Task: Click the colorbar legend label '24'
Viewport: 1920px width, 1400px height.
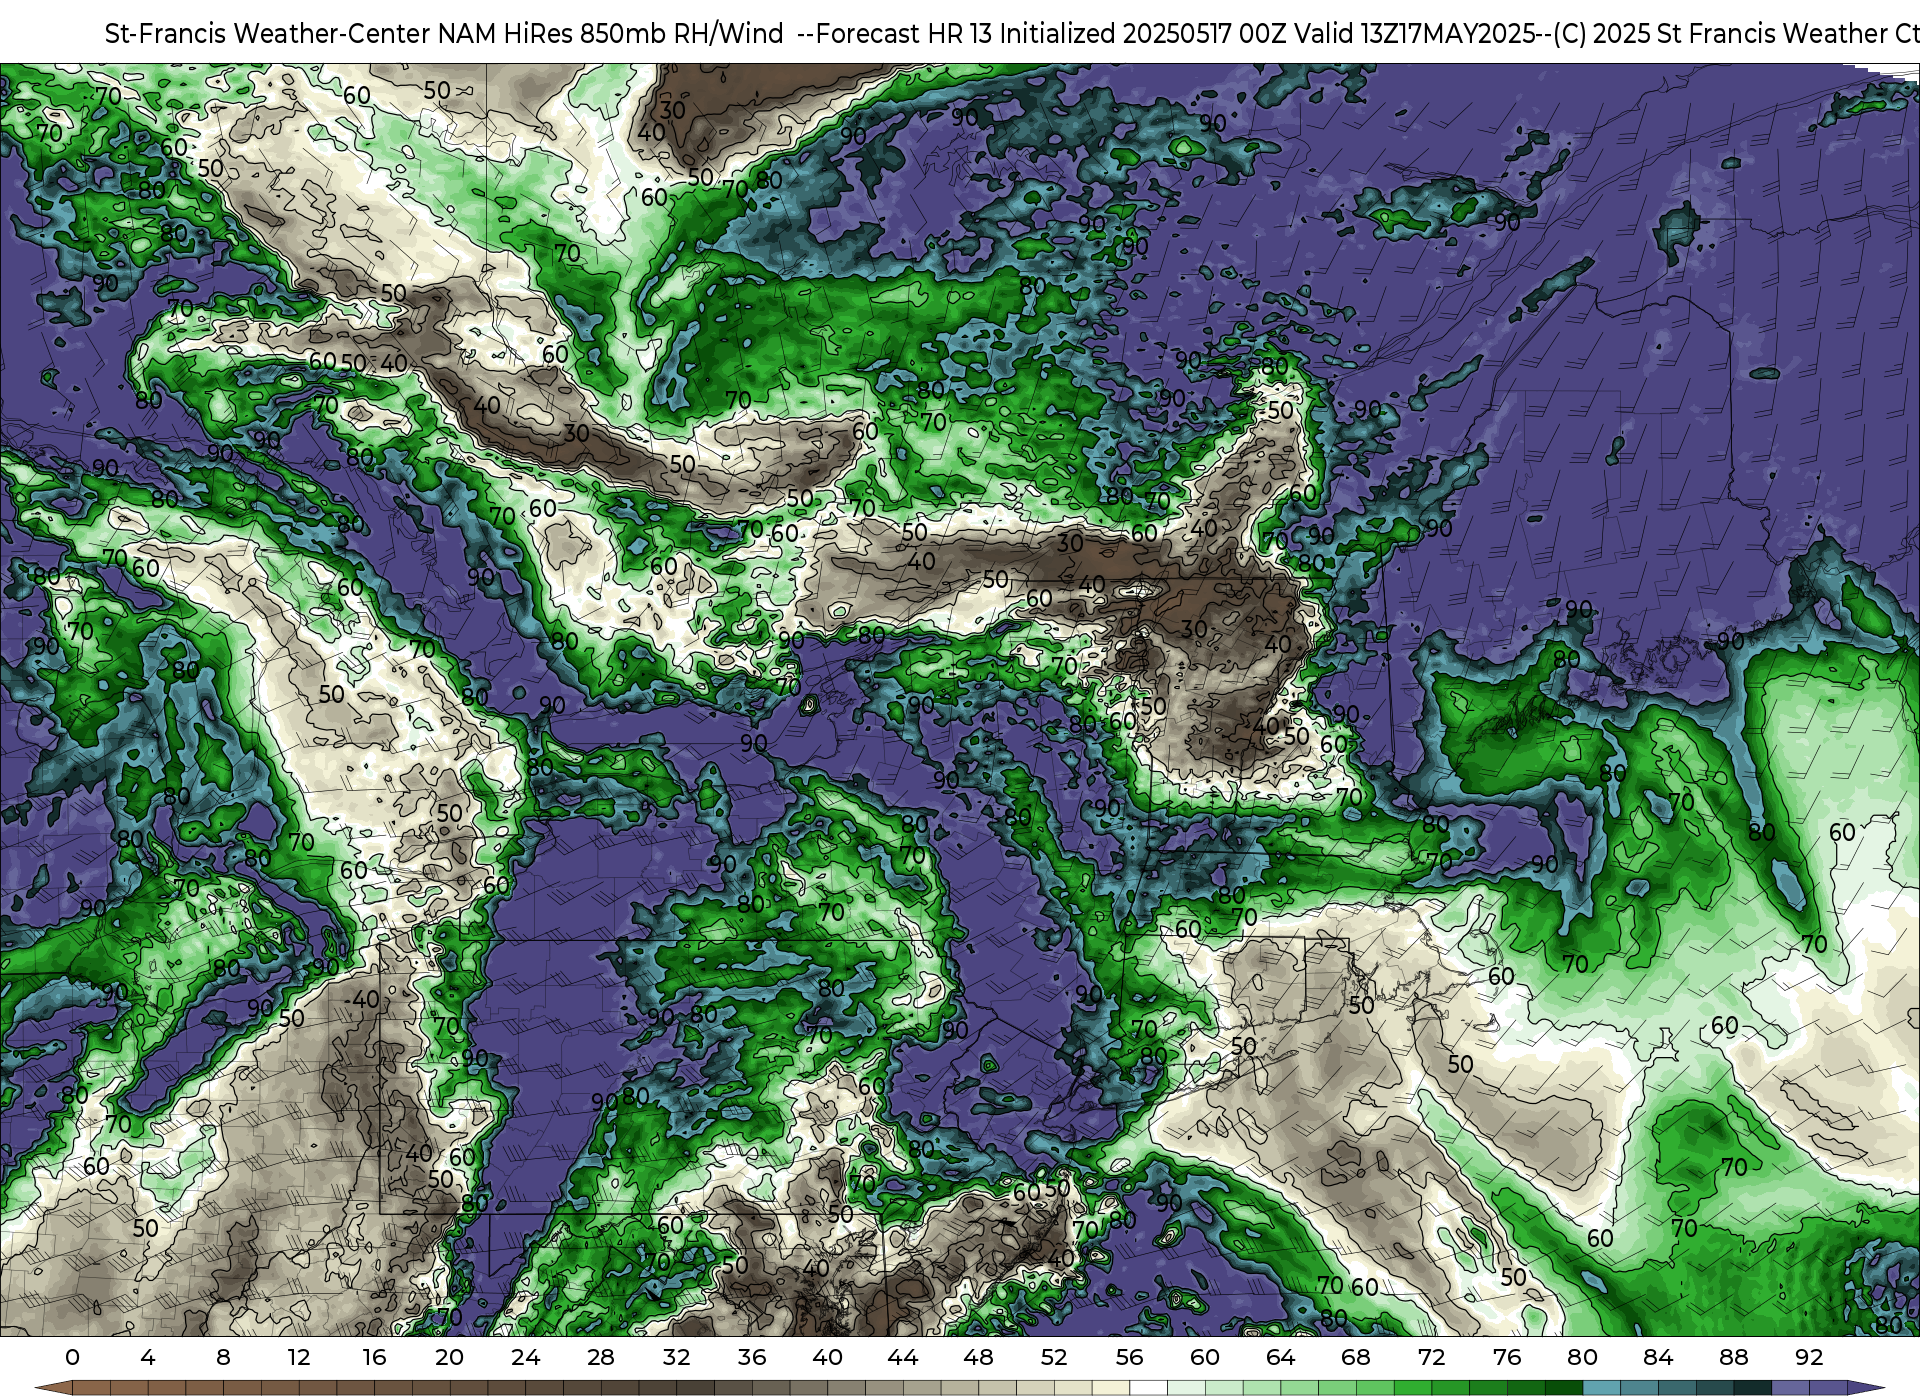Action: coord(525,1357)
